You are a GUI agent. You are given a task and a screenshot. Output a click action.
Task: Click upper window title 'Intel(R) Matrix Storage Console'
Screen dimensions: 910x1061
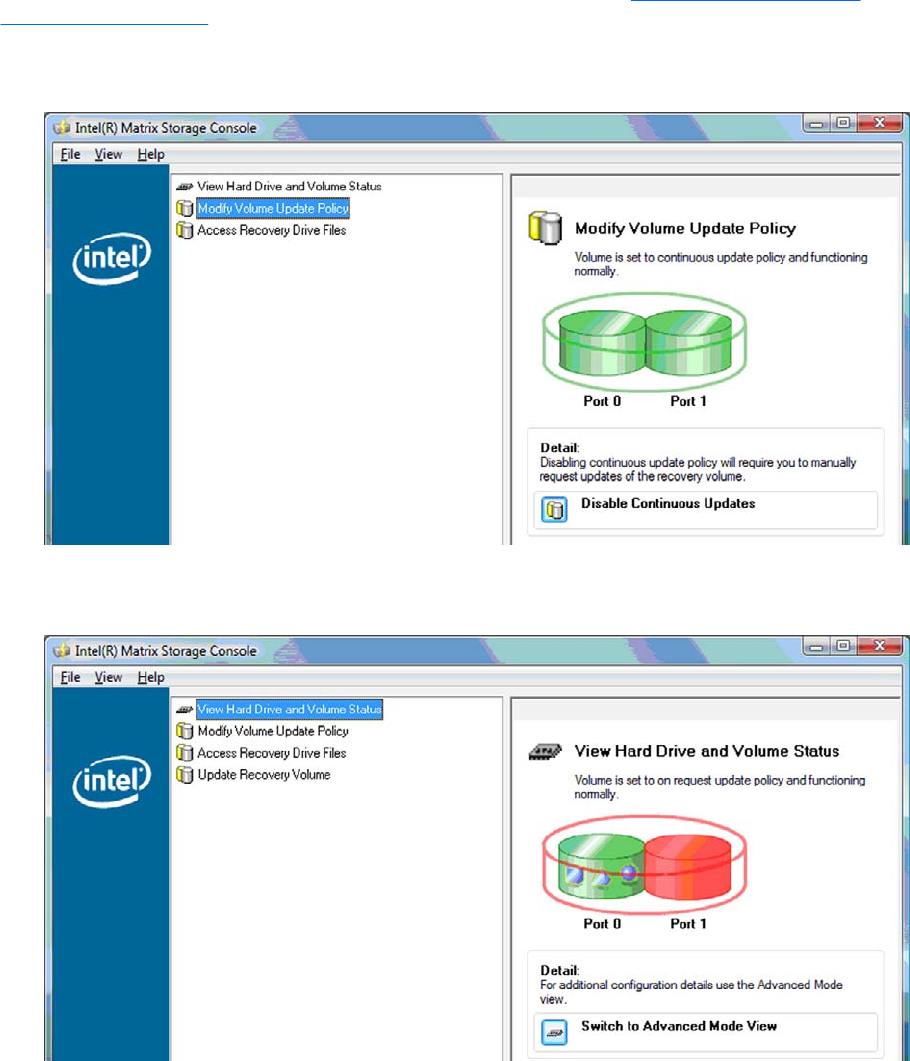[166, 128]
